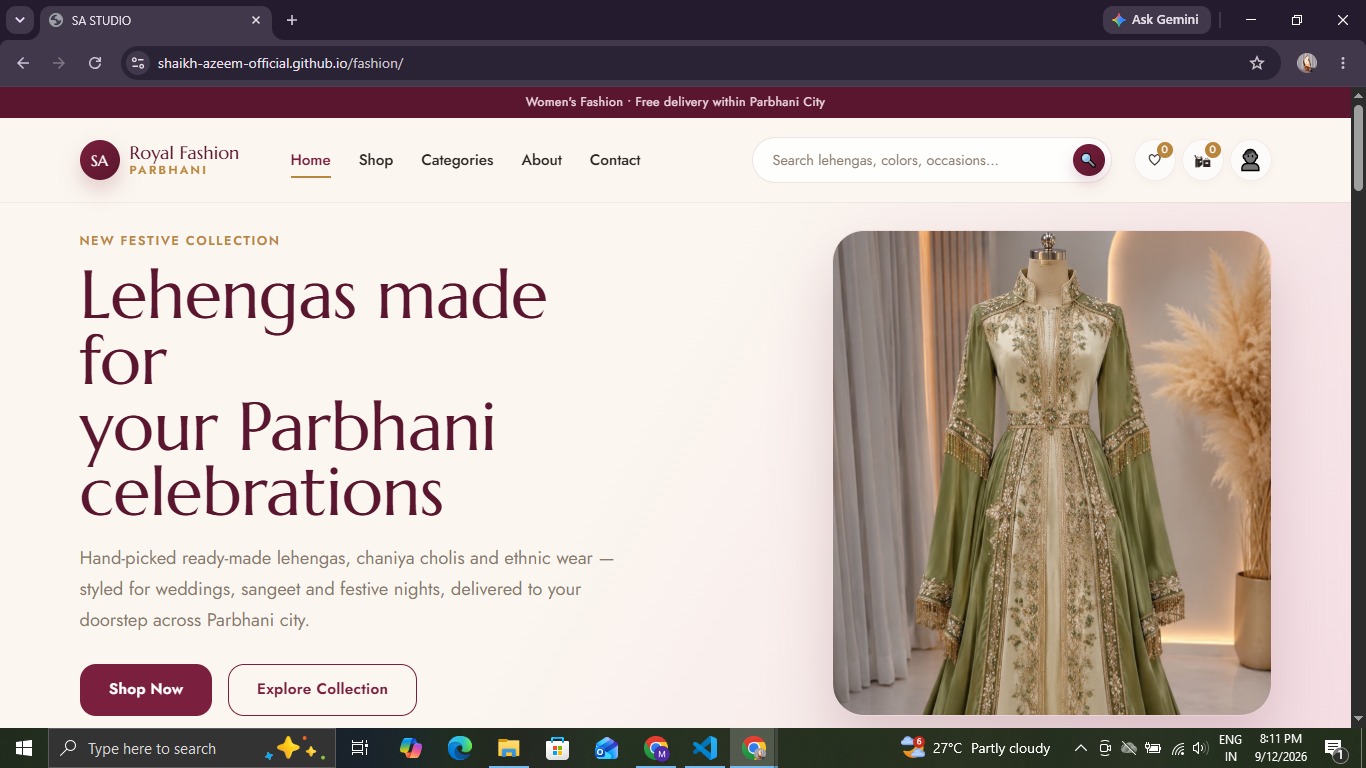Click the SA logo circle
The width and height of the screenshot is (1366, 768).
pos(100,160)
